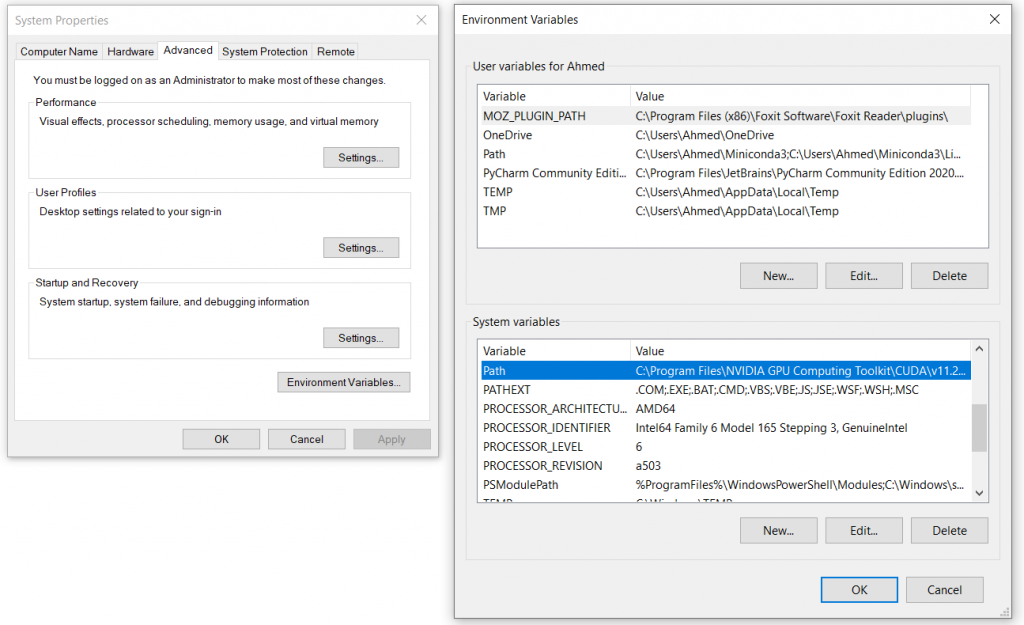The height and width of the screenshot is (625, 1024).
Task: Close the System Properties window
Action: (421, 20)
